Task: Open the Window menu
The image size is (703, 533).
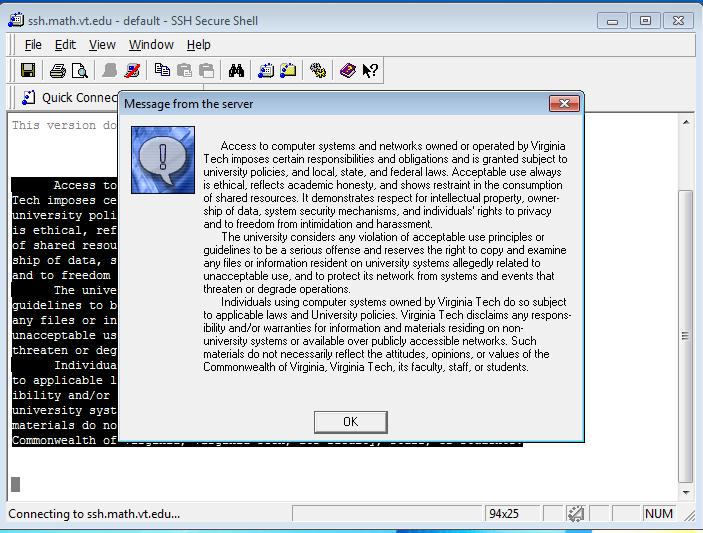Action: (151, 45)
